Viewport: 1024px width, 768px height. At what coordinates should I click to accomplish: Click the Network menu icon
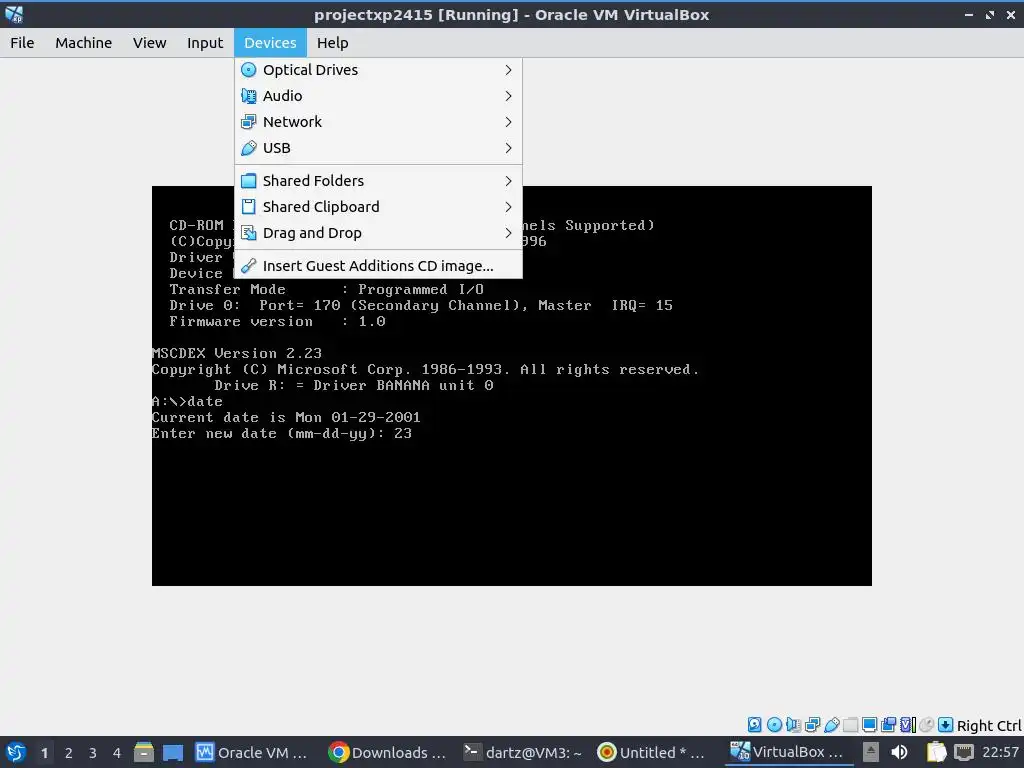[x=249, y=122]
